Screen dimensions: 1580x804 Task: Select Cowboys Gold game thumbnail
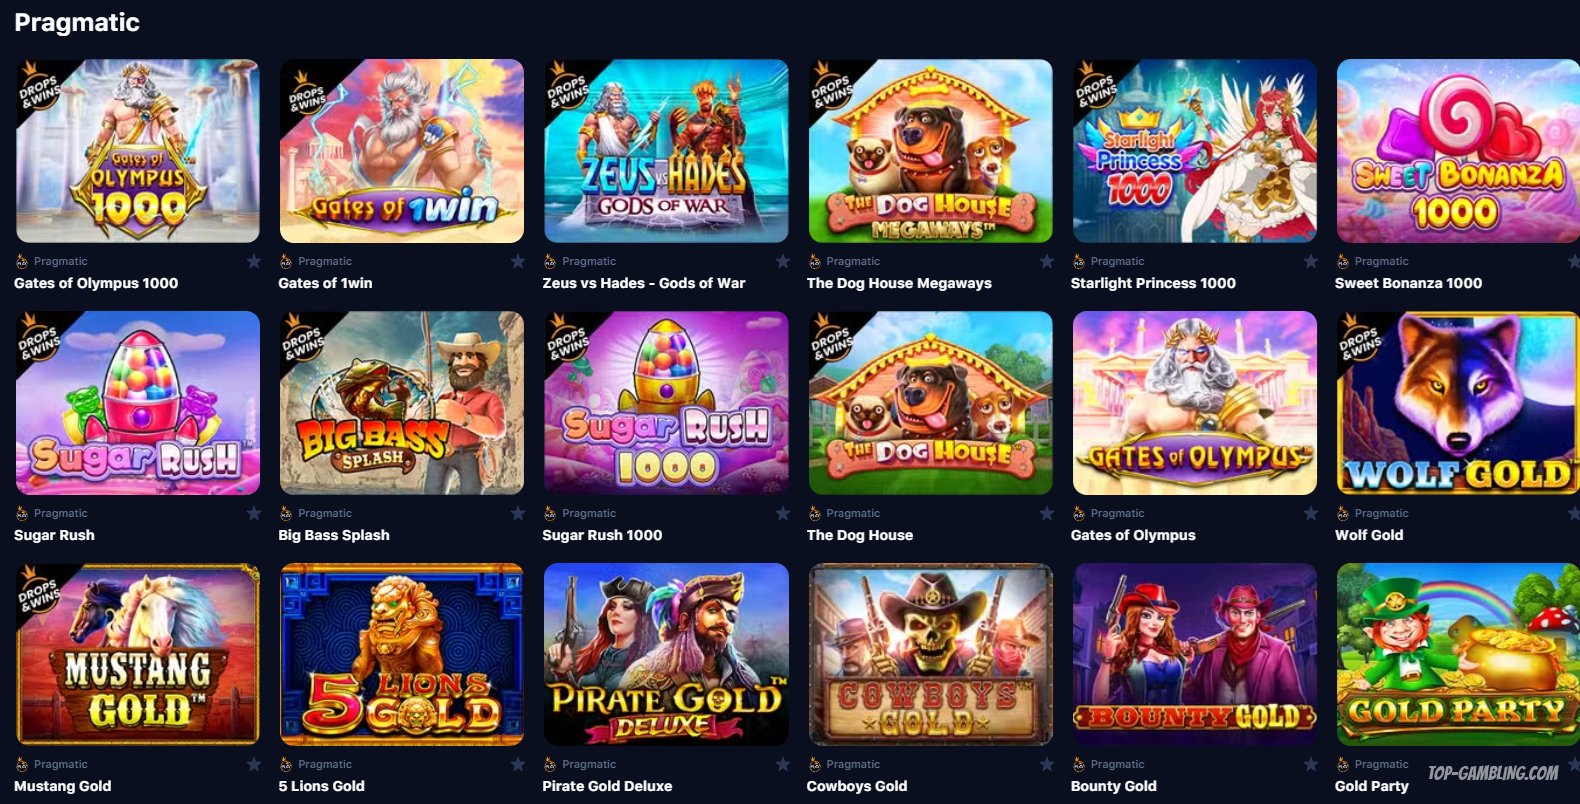coord(931,654)
